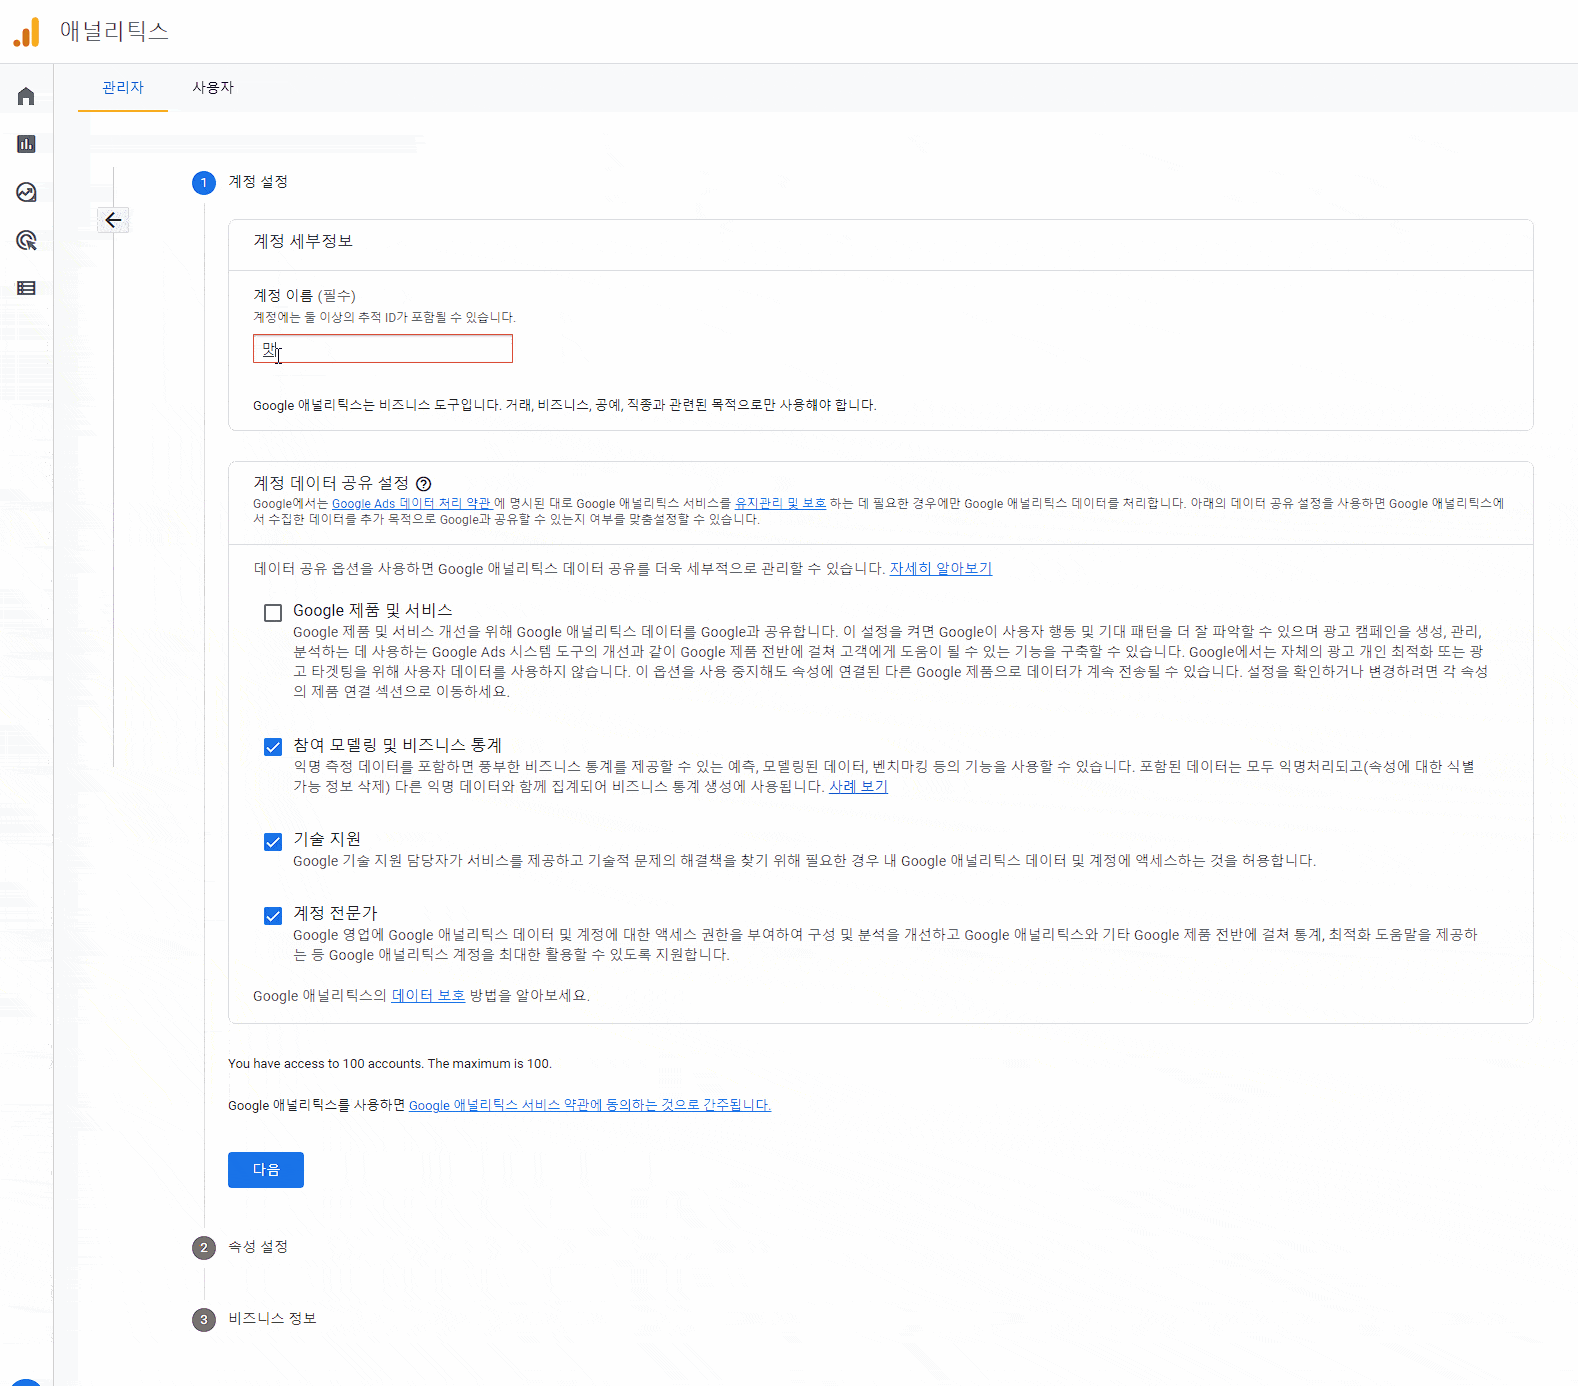Uncheck the 계정 전문가 checkbox

(273, 916)
